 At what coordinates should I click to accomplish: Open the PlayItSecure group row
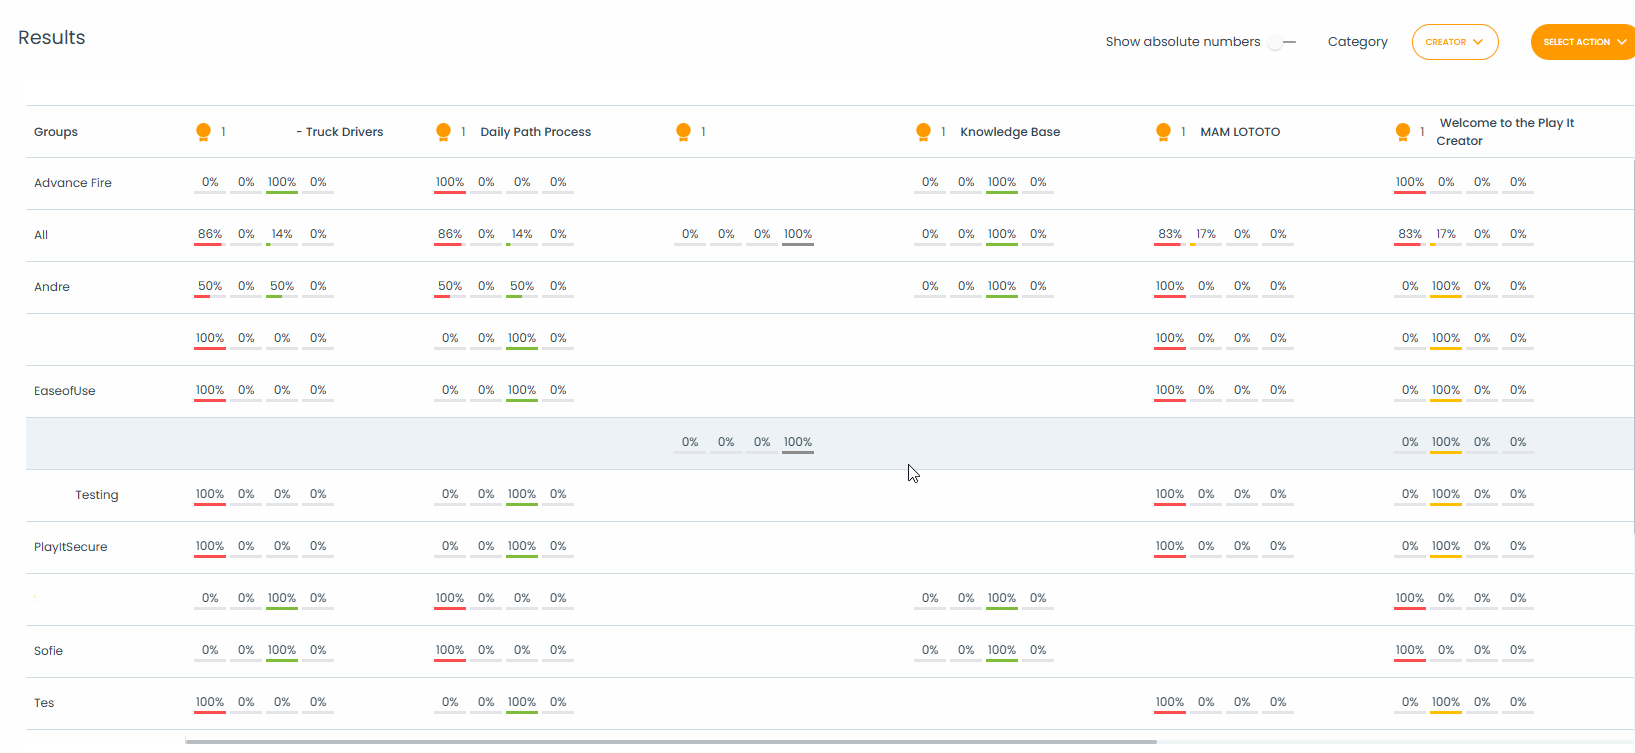point(70,547)
